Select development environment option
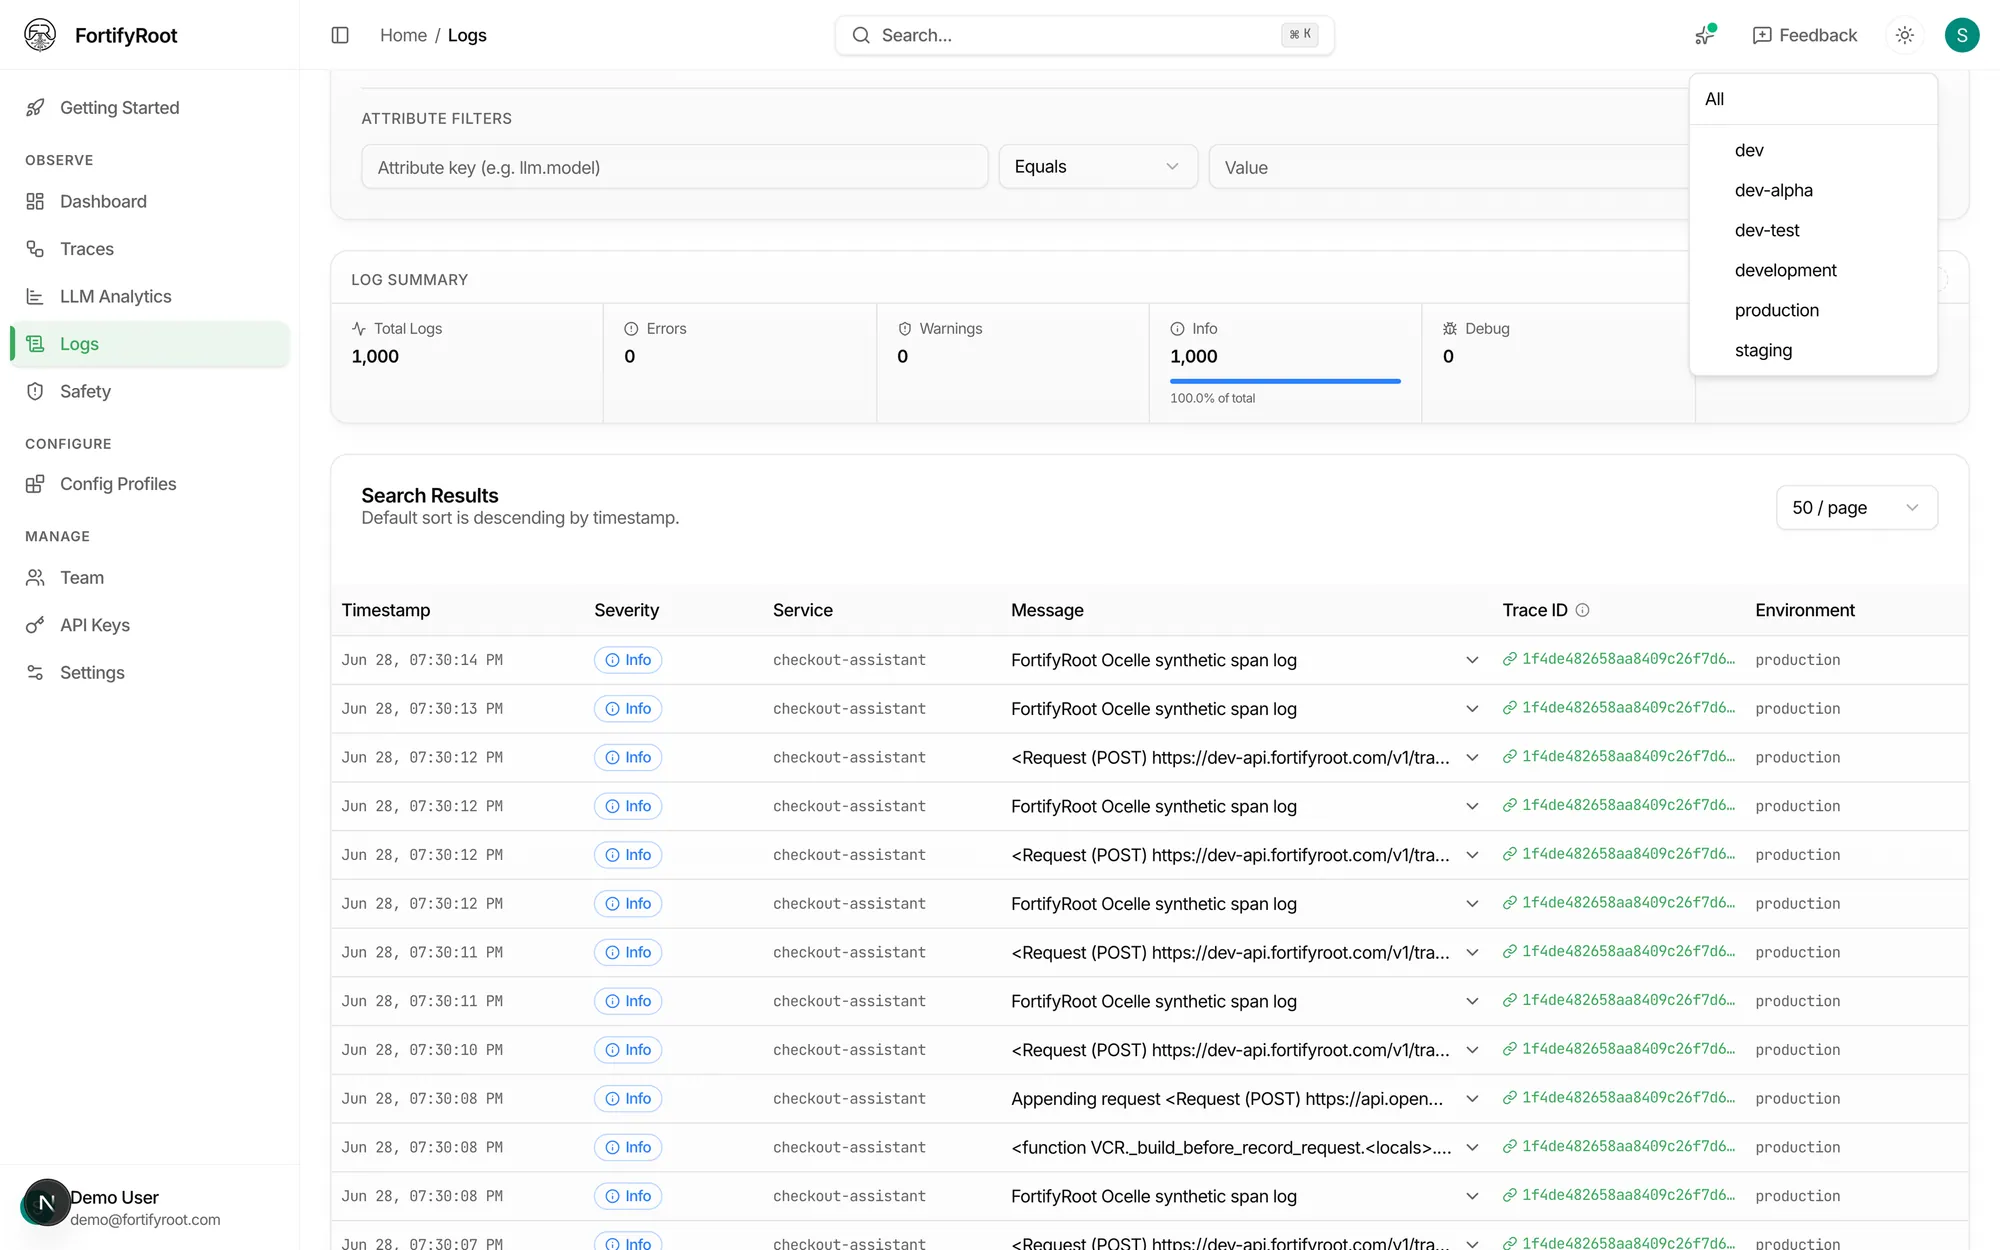The width and height of the screenshot is (2000, 1250). (x=1813, y=270)
